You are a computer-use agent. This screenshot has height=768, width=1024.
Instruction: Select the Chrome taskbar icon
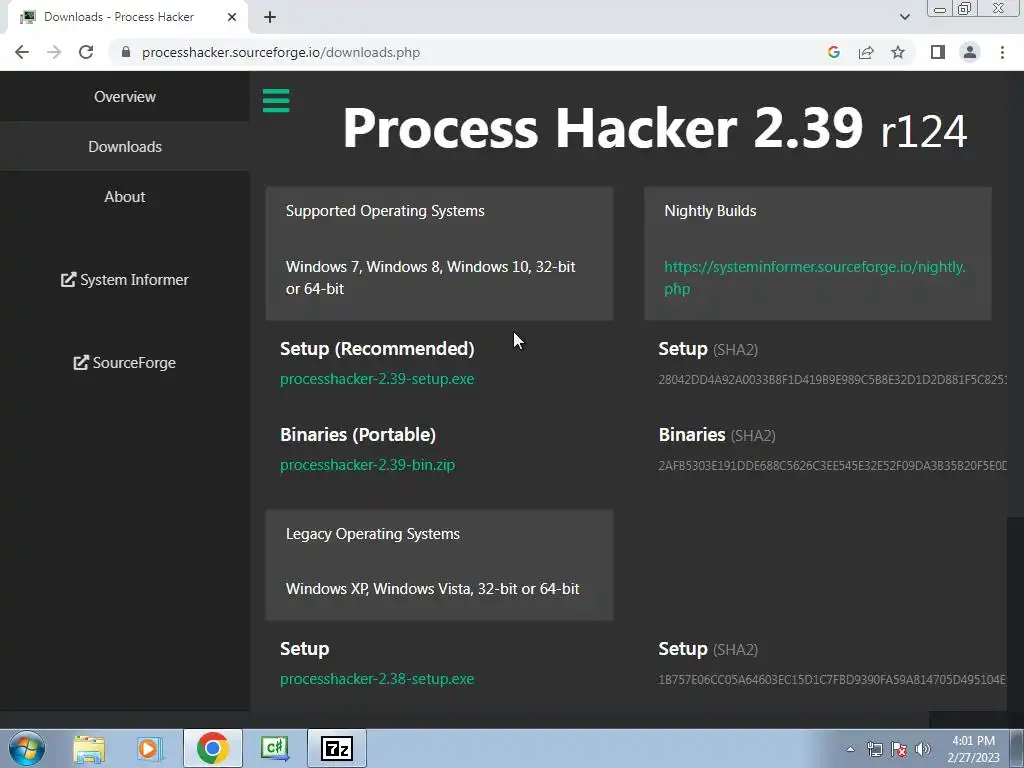click(x=212, y=748)
